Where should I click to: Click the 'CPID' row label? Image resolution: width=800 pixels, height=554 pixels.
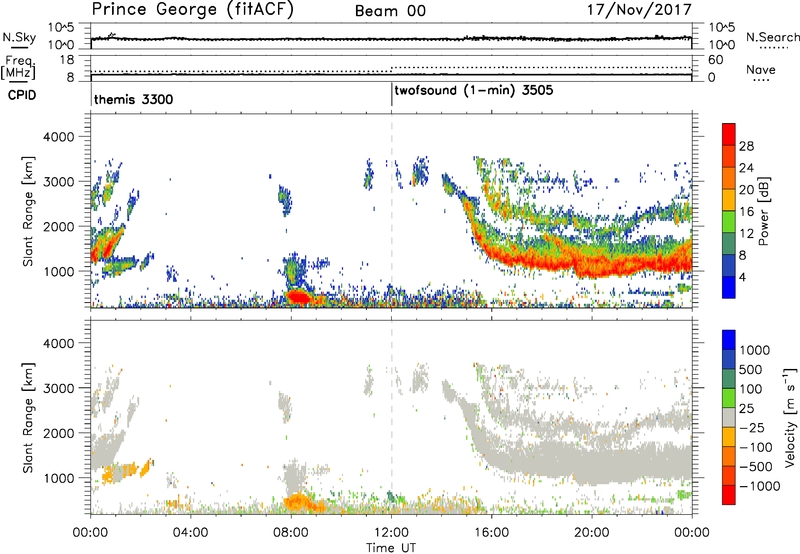(x=22, y=95)
